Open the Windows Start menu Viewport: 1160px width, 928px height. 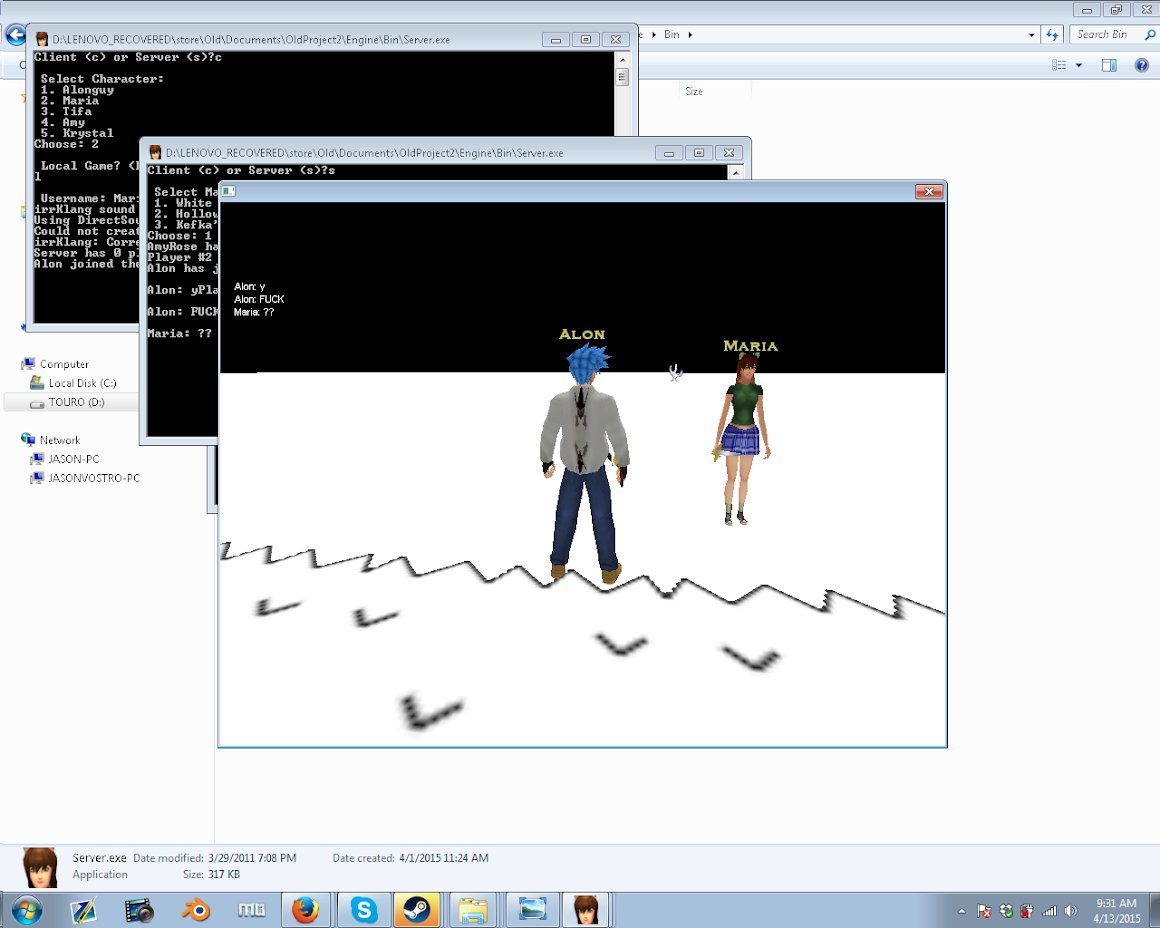coord(27,910)
